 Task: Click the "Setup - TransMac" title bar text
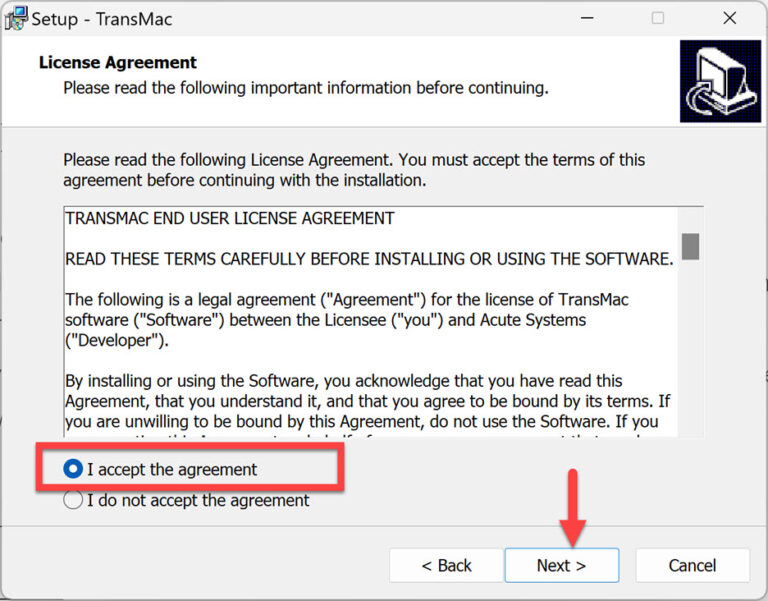pyautogui.click(x=102, y=19)
